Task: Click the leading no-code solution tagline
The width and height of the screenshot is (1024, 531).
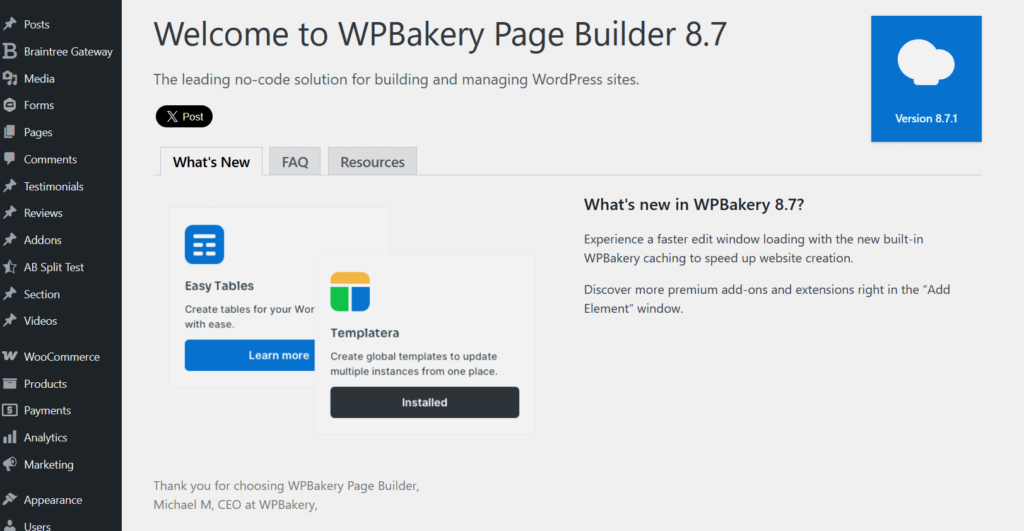Action: pyautogui.click(x=396, y=80)
